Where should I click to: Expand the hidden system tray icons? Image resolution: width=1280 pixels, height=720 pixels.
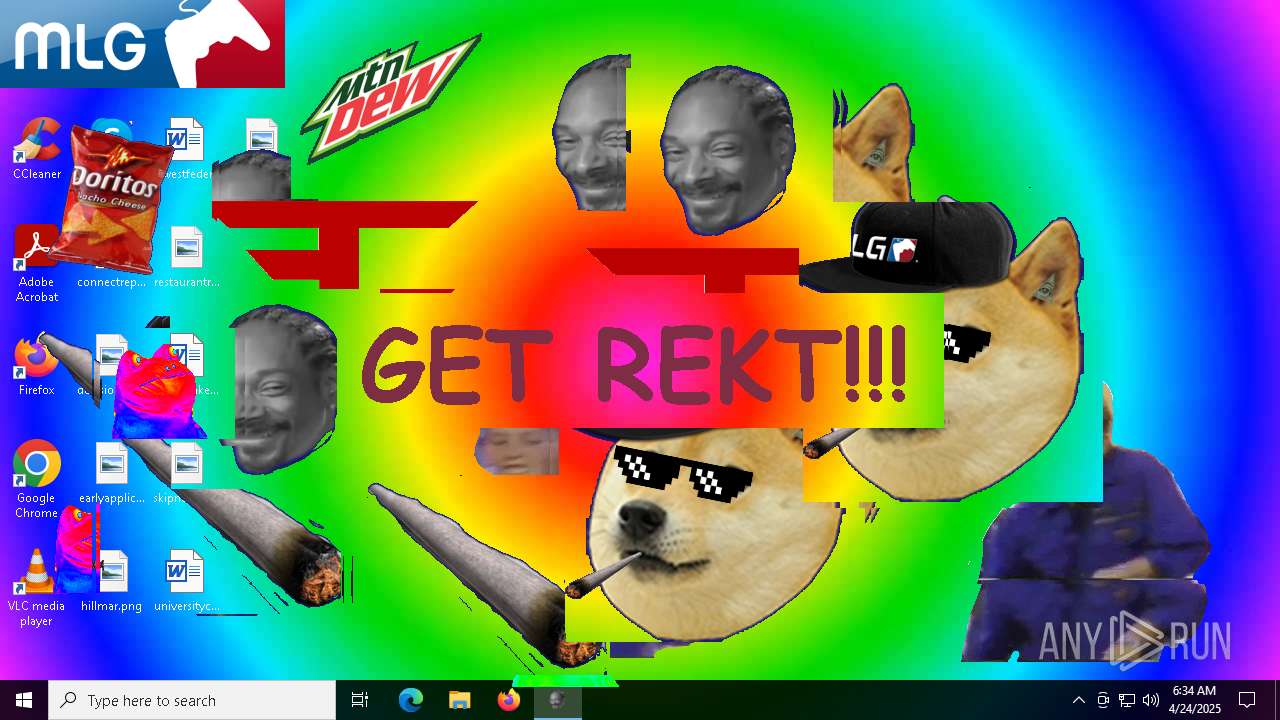point(1079,700)
